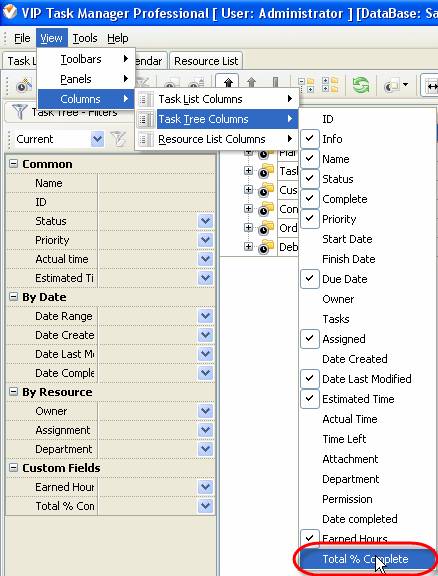Open the Toolbars submenu
Screen dimensions: 438x576
(86, 59)
